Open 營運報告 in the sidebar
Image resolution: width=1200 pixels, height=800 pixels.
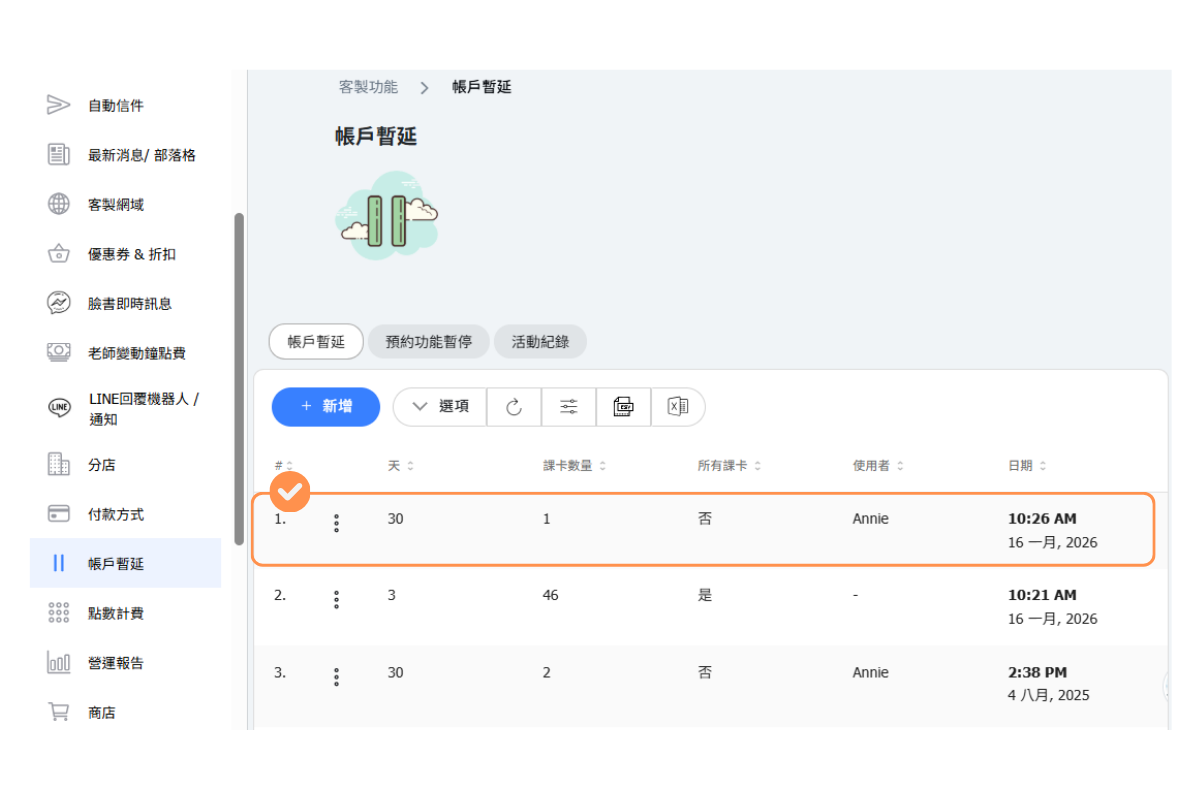(x=115, y=663)
